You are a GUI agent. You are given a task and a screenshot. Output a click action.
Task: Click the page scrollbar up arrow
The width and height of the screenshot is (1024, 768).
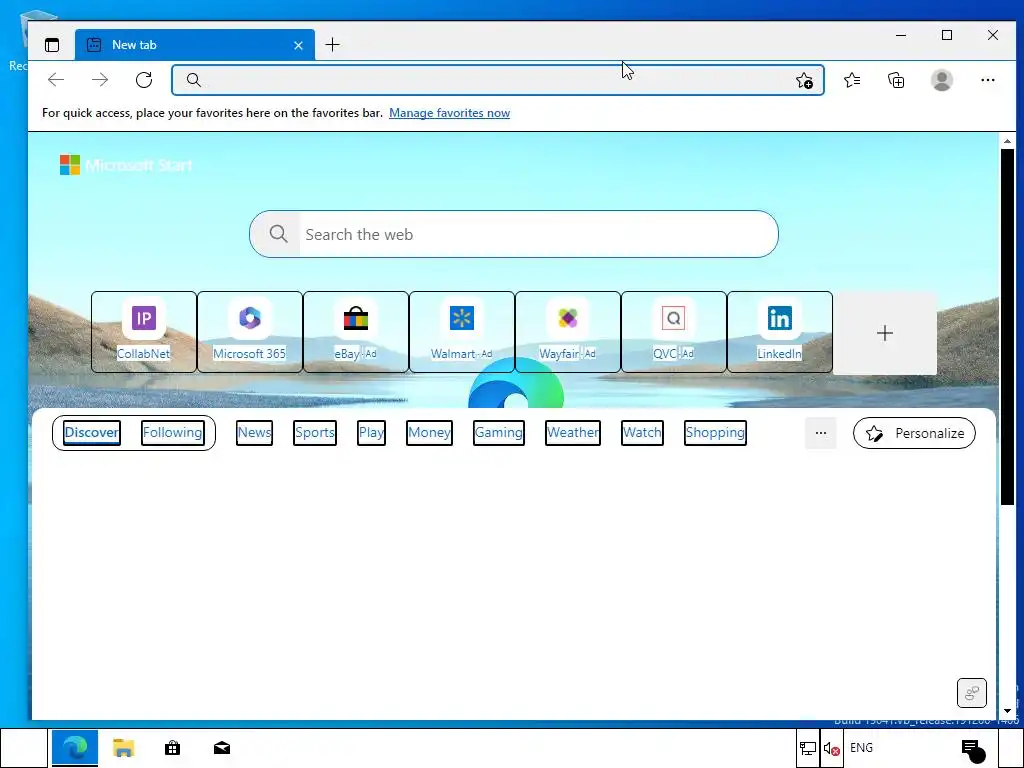pyautogui.click(x=1007, y=140)
